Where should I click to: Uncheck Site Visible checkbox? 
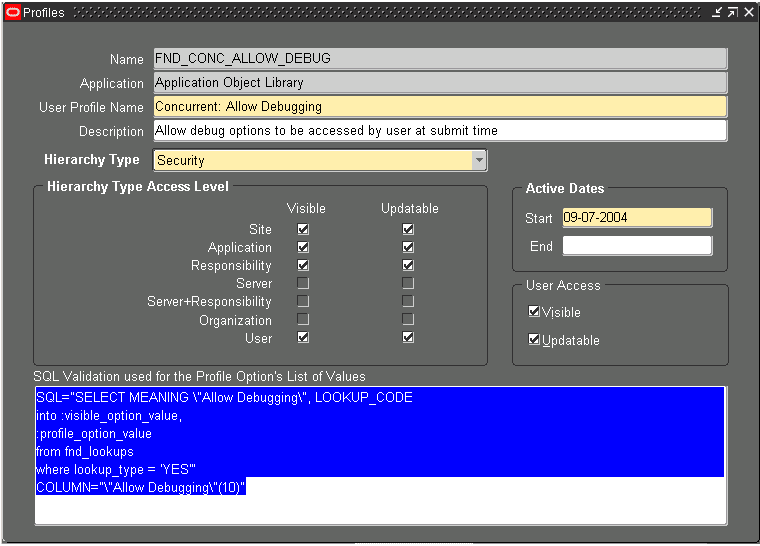pyautogui.click(x=303, y=229)
